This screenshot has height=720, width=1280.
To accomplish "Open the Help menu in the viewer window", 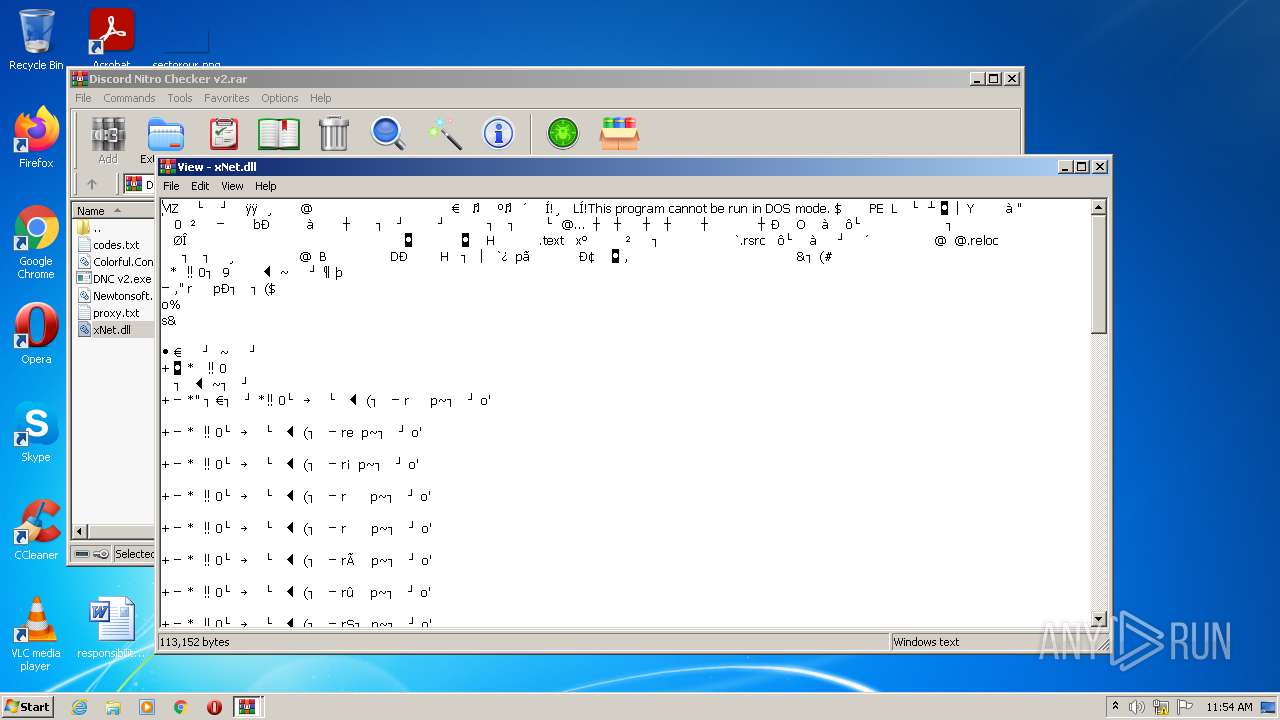I will 265,186.
